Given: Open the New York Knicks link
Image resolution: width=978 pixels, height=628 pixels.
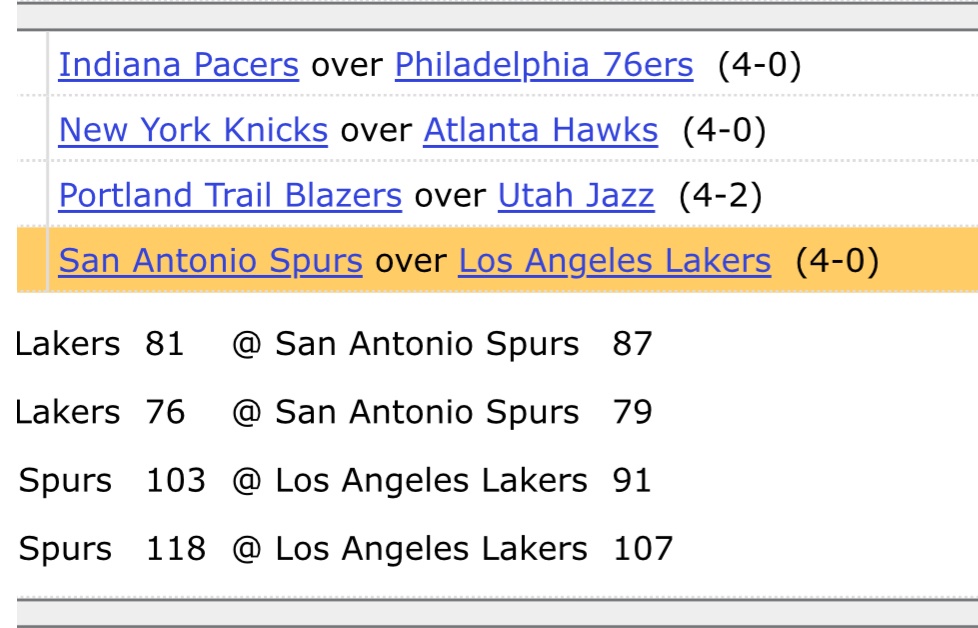Looking at the screenshot, I should click(x=193, y=130).
